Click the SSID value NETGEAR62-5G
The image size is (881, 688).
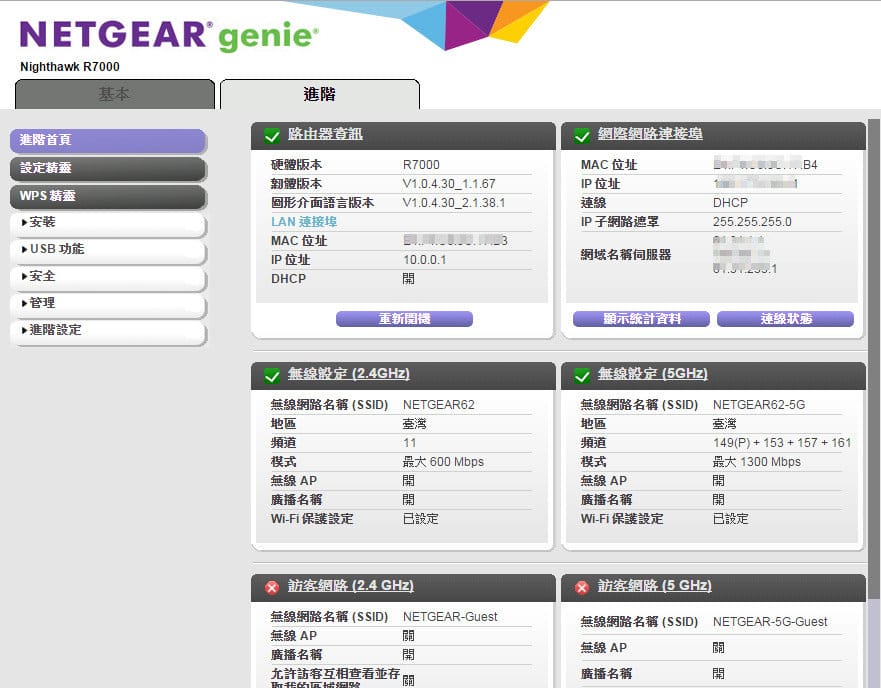click(x=759, y=405)
